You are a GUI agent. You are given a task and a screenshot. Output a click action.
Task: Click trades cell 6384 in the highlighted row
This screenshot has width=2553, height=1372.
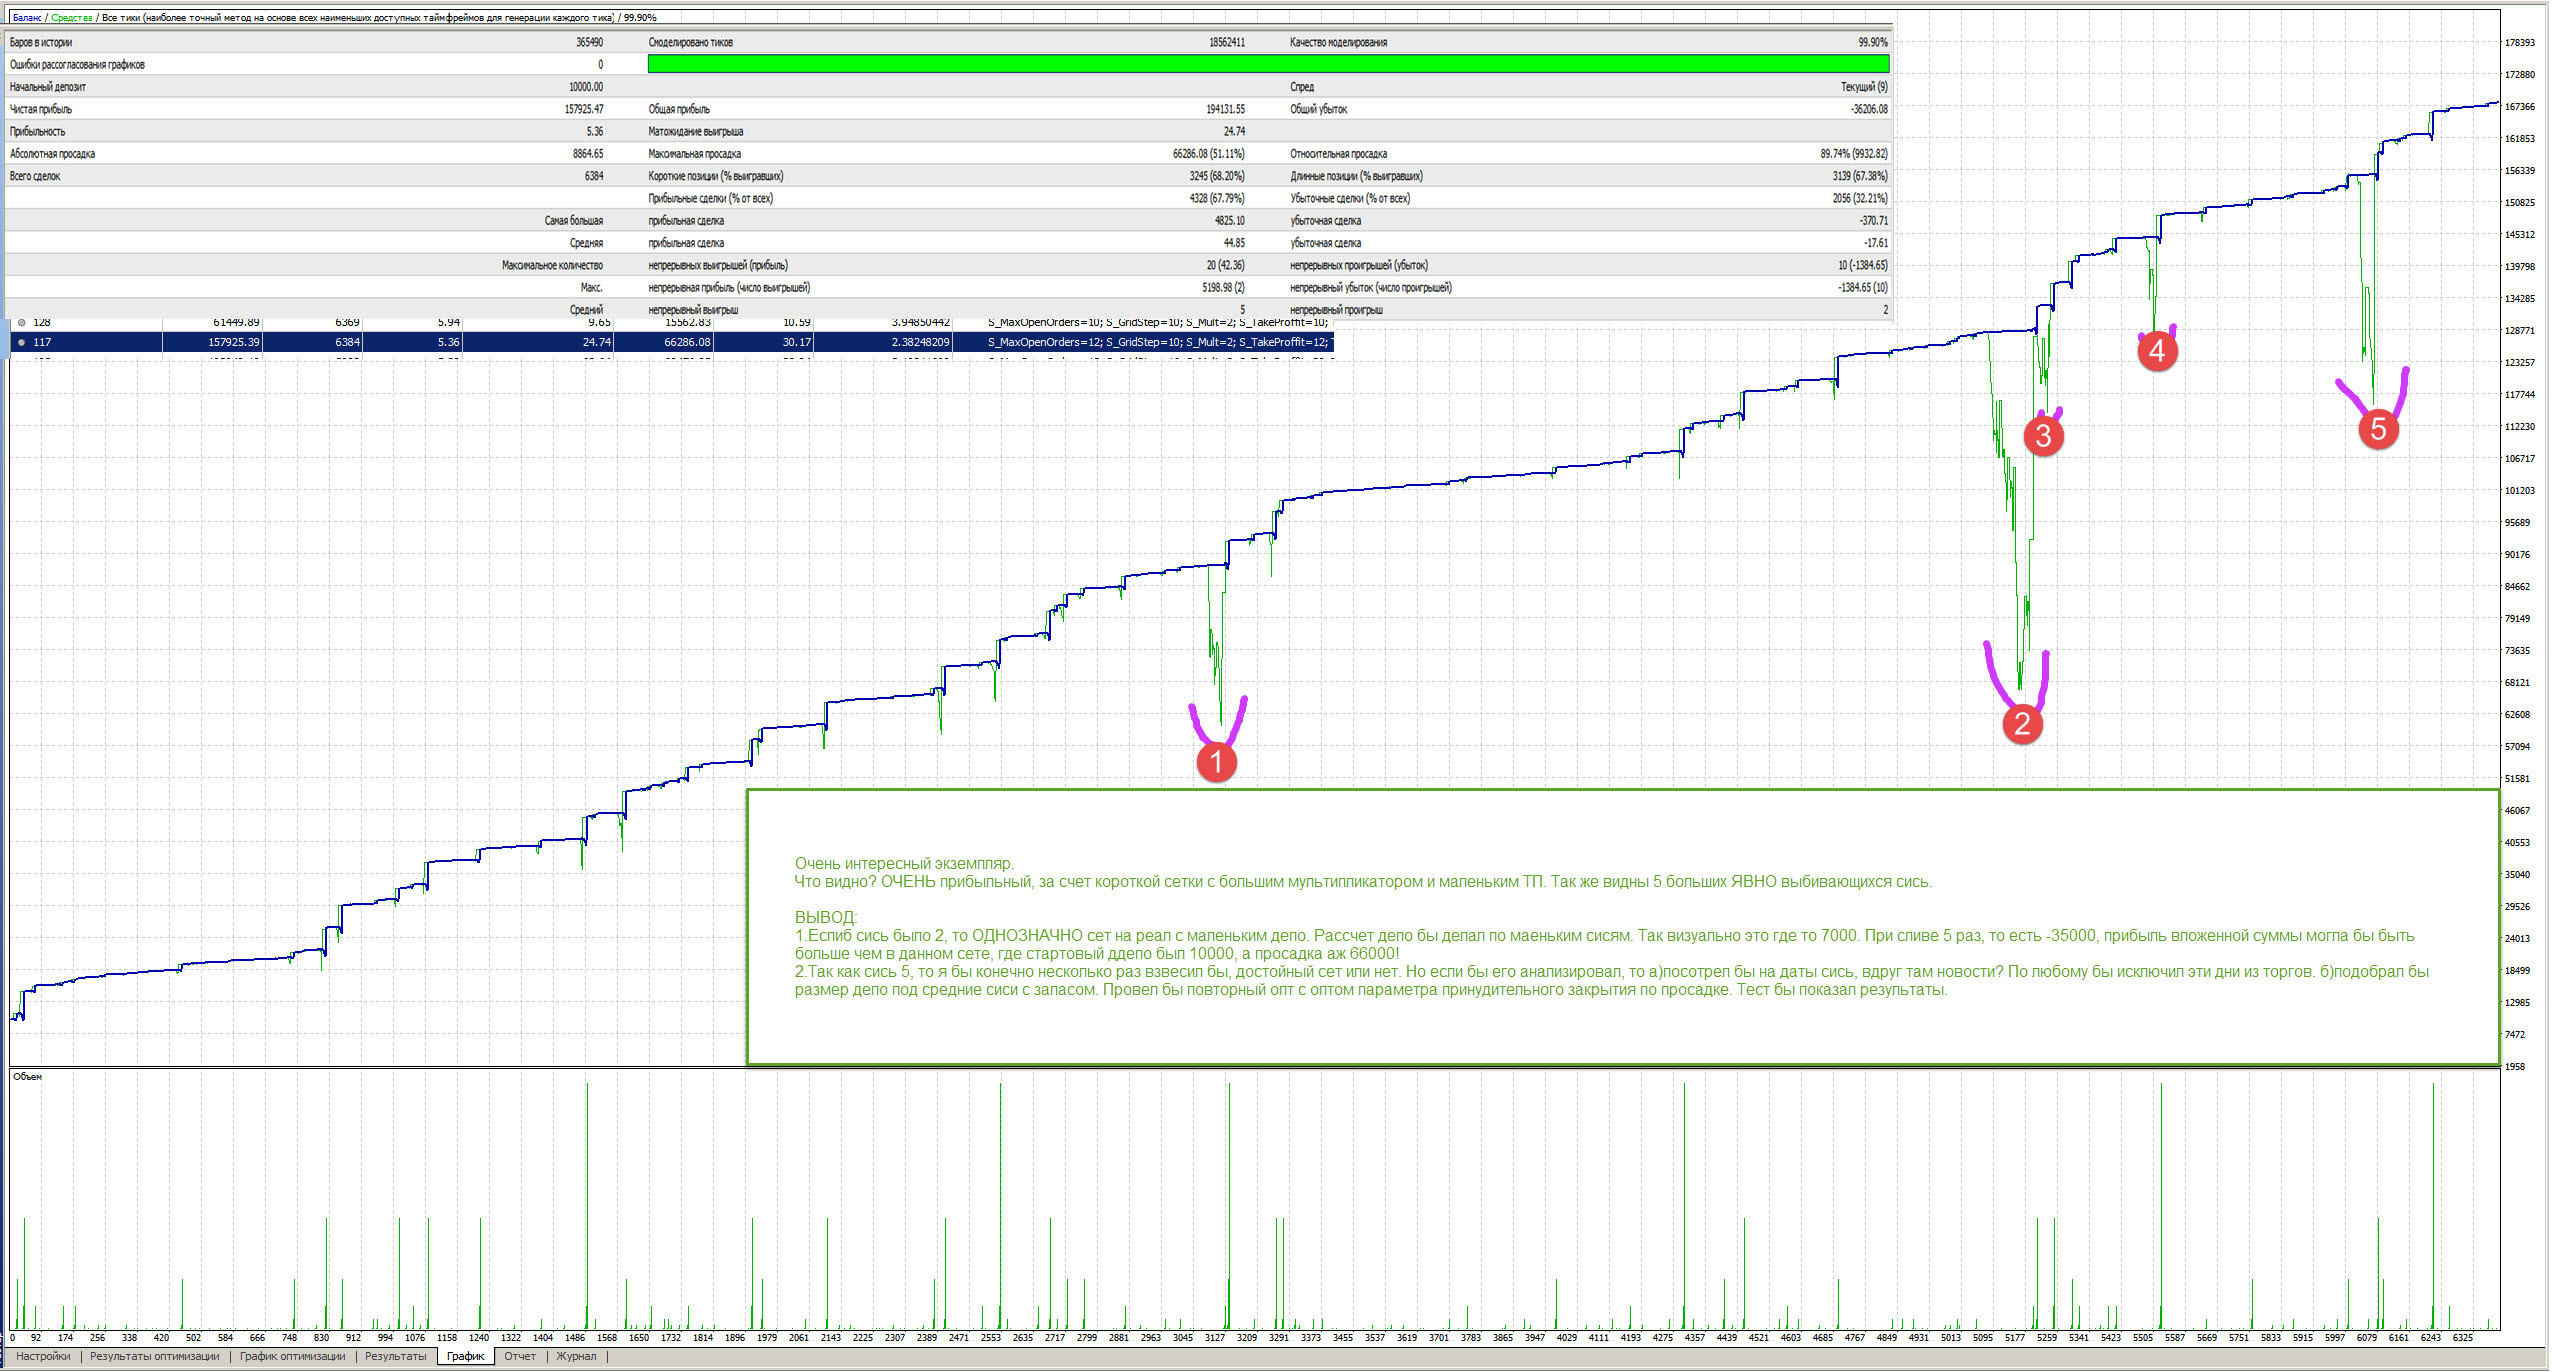347,342
